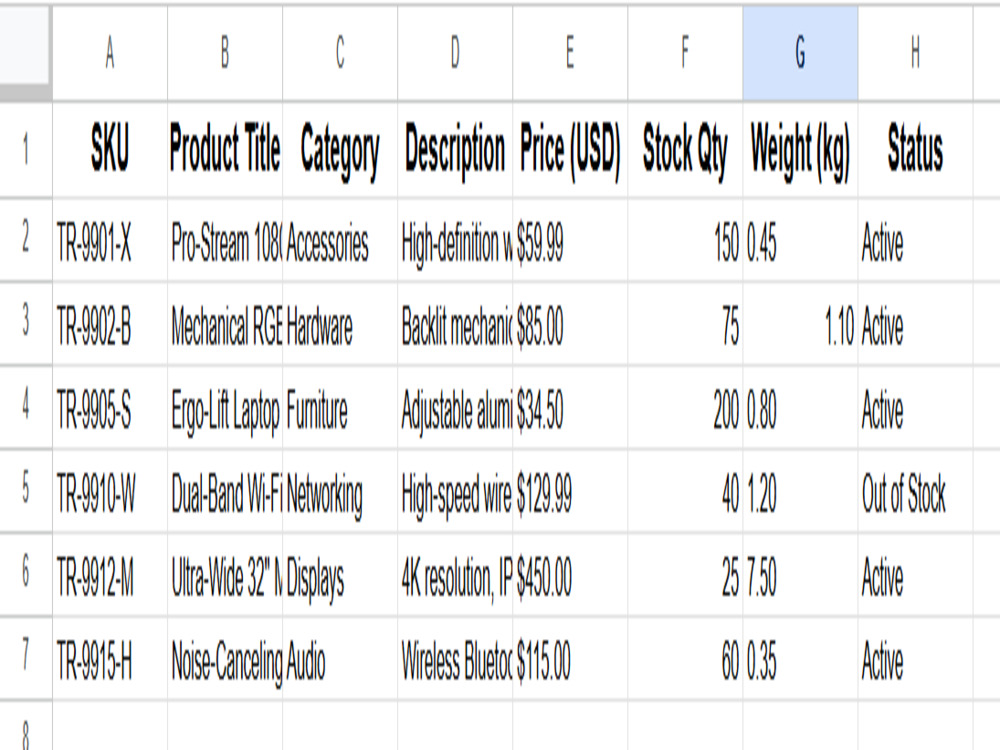This screenshot has width=1000, height=750.
Task: Click the $115.00 price cell
Action: [570, 658]
